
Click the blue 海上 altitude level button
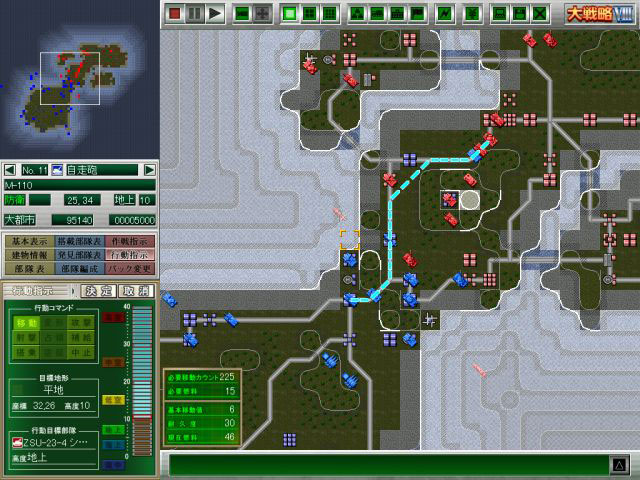click(x=113, y=445)
